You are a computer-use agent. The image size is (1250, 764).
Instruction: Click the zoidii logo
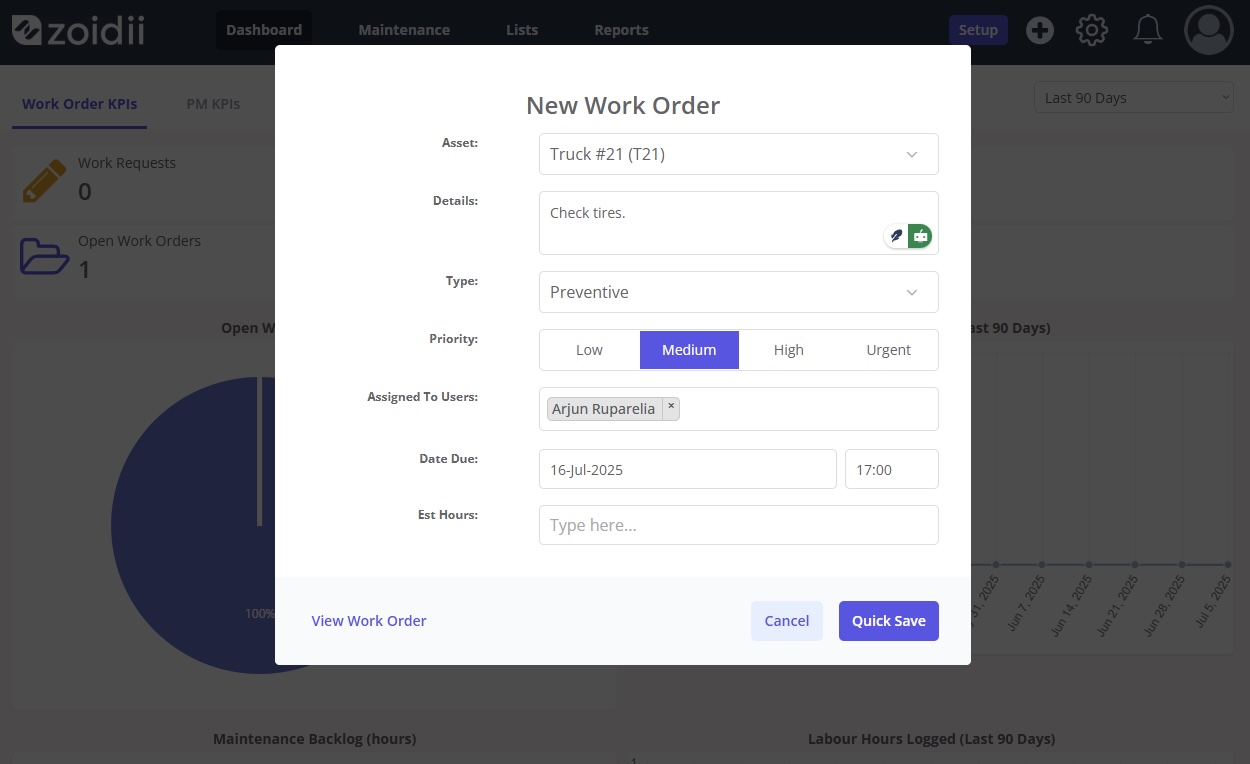(78, 30)
